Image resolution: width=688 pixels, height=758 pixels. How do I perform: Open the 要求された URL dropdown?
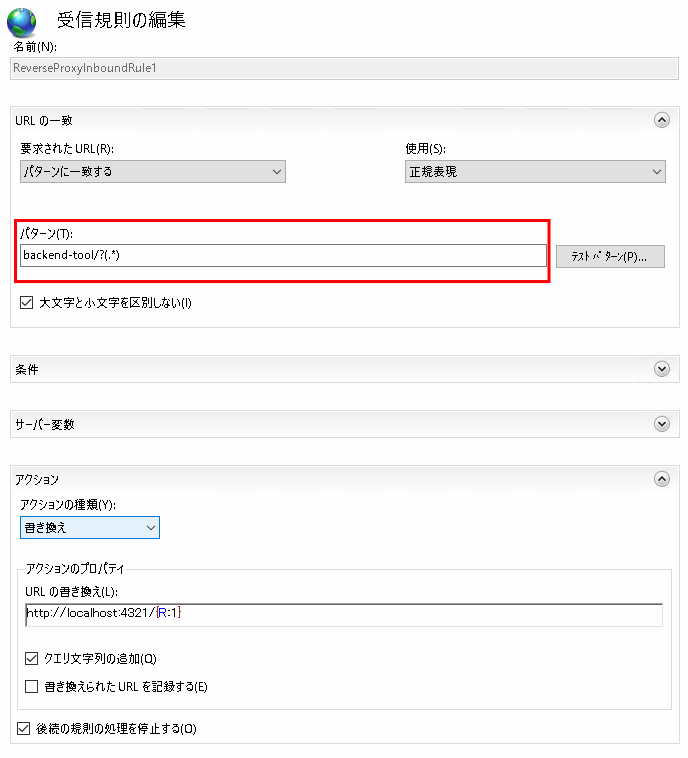[x=153, y=172]
